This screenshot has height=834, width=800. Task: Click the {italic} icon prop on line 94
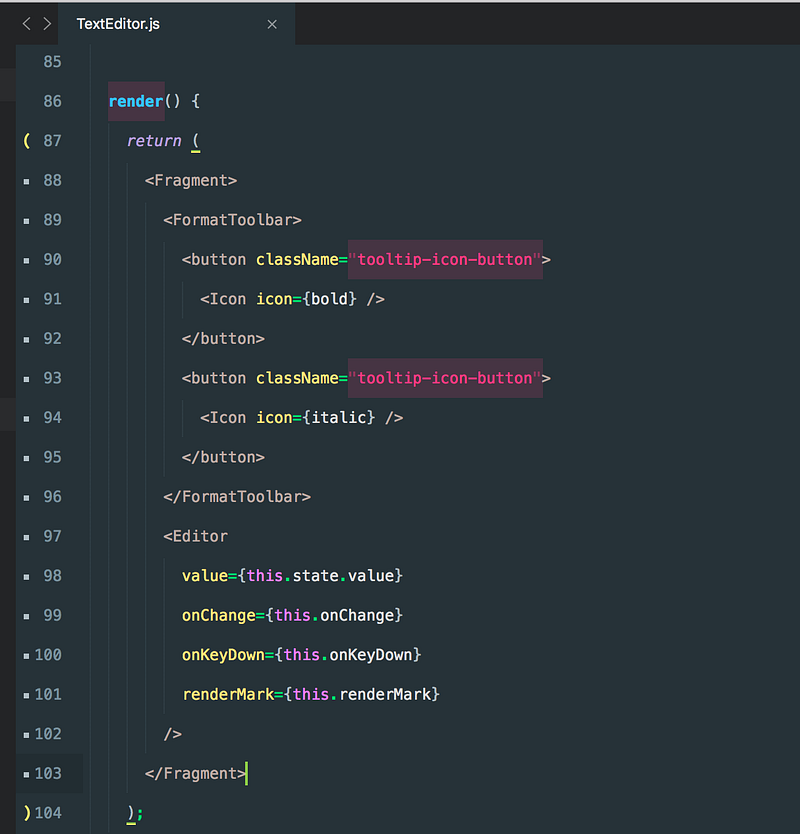coord(339,418)
